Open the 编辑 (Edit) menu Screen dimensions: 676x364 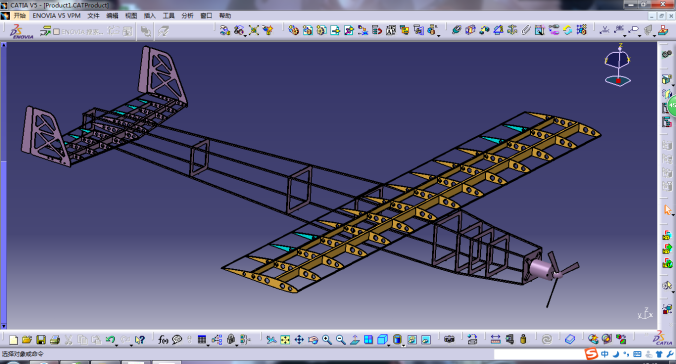(112, 16)
